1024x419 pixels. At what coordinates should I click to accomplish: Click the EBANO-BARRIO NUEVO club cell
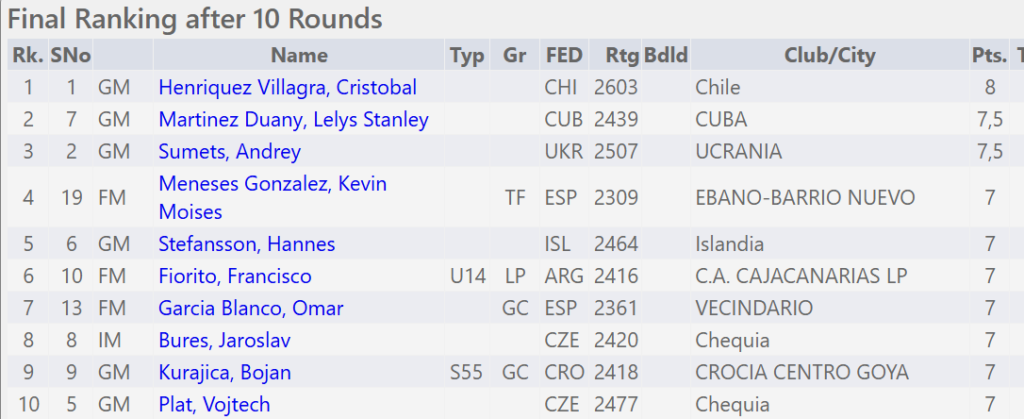coord(804,198)
